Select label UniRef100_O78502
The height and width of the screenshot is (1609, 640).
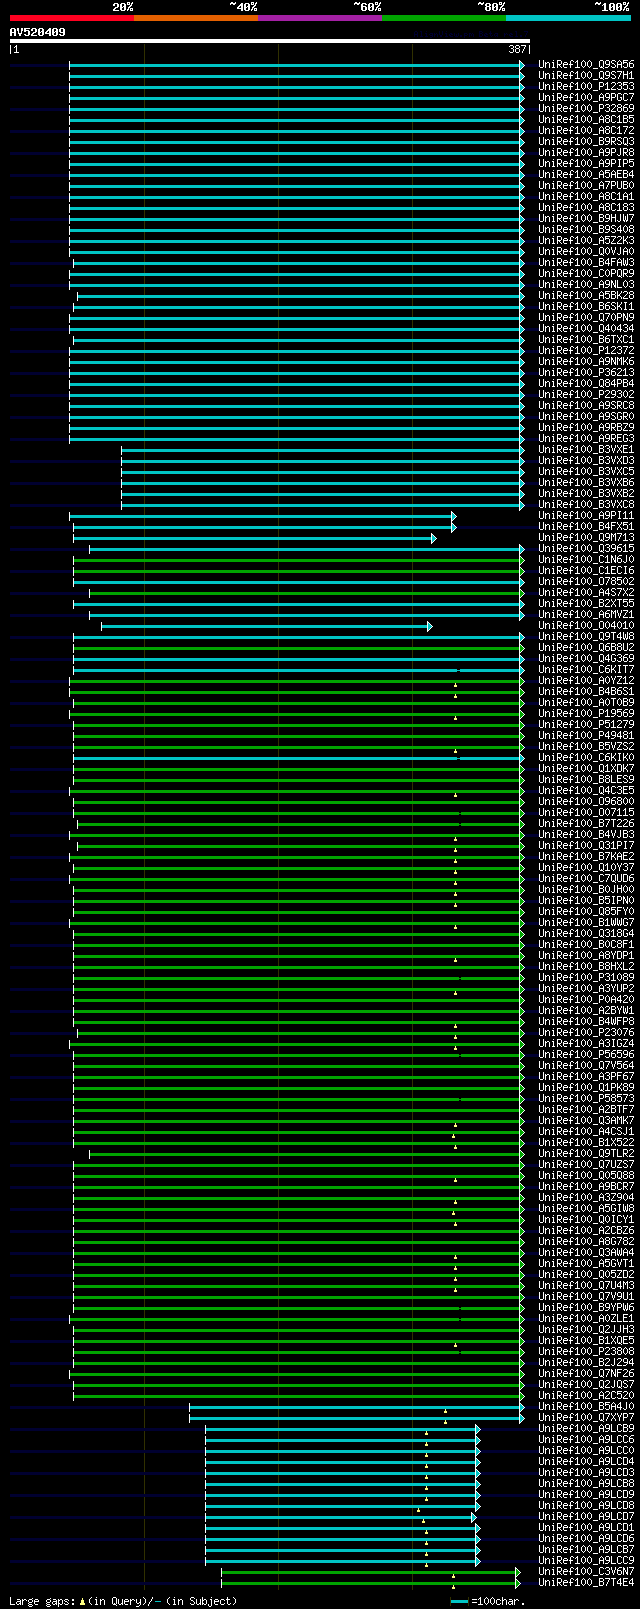tap(586, 581)
